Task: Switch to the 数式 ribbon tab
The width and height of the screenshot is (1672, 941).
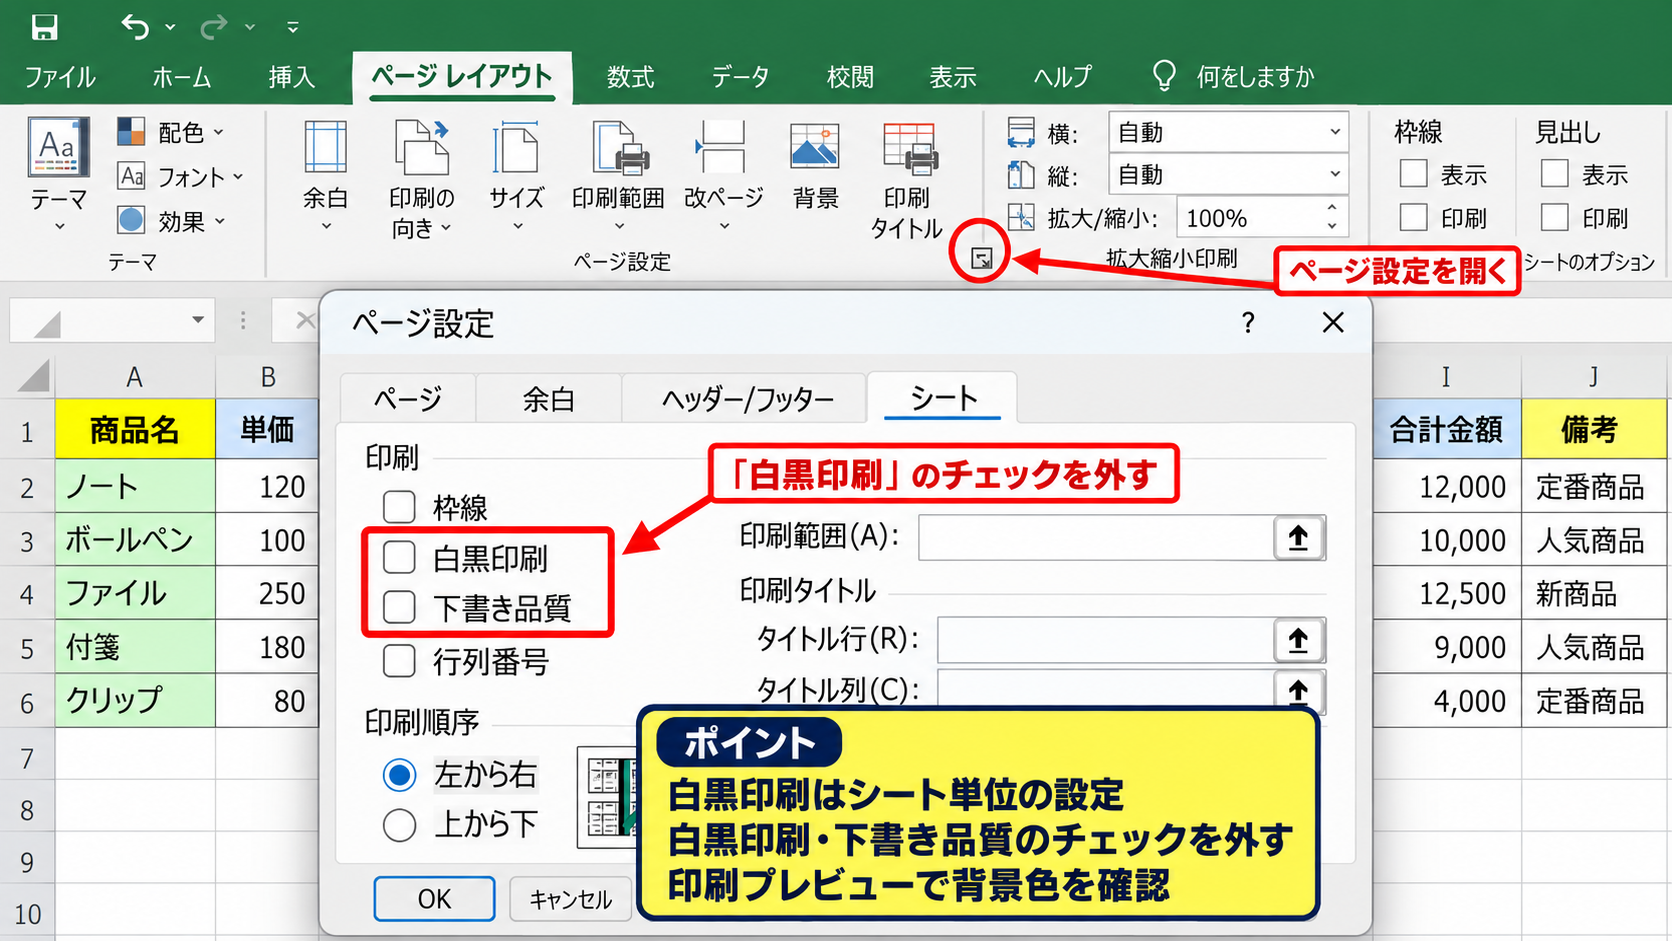Action: pyautogui.click(x=631, y=77)
